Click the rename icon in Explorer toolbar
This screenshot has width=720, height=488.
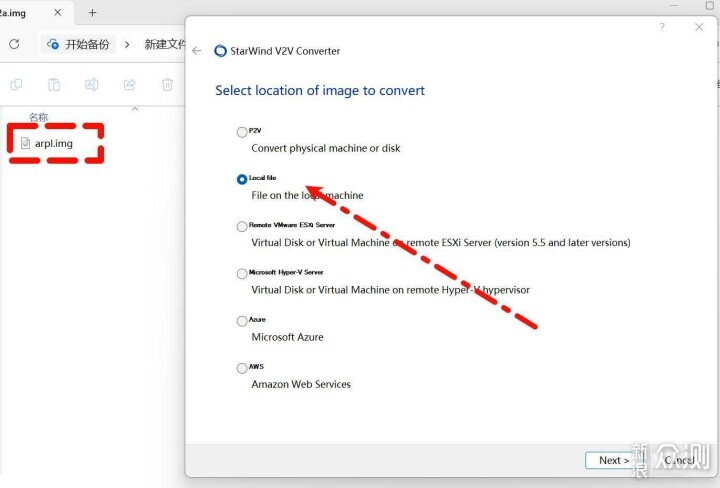[x=92, y=84]
